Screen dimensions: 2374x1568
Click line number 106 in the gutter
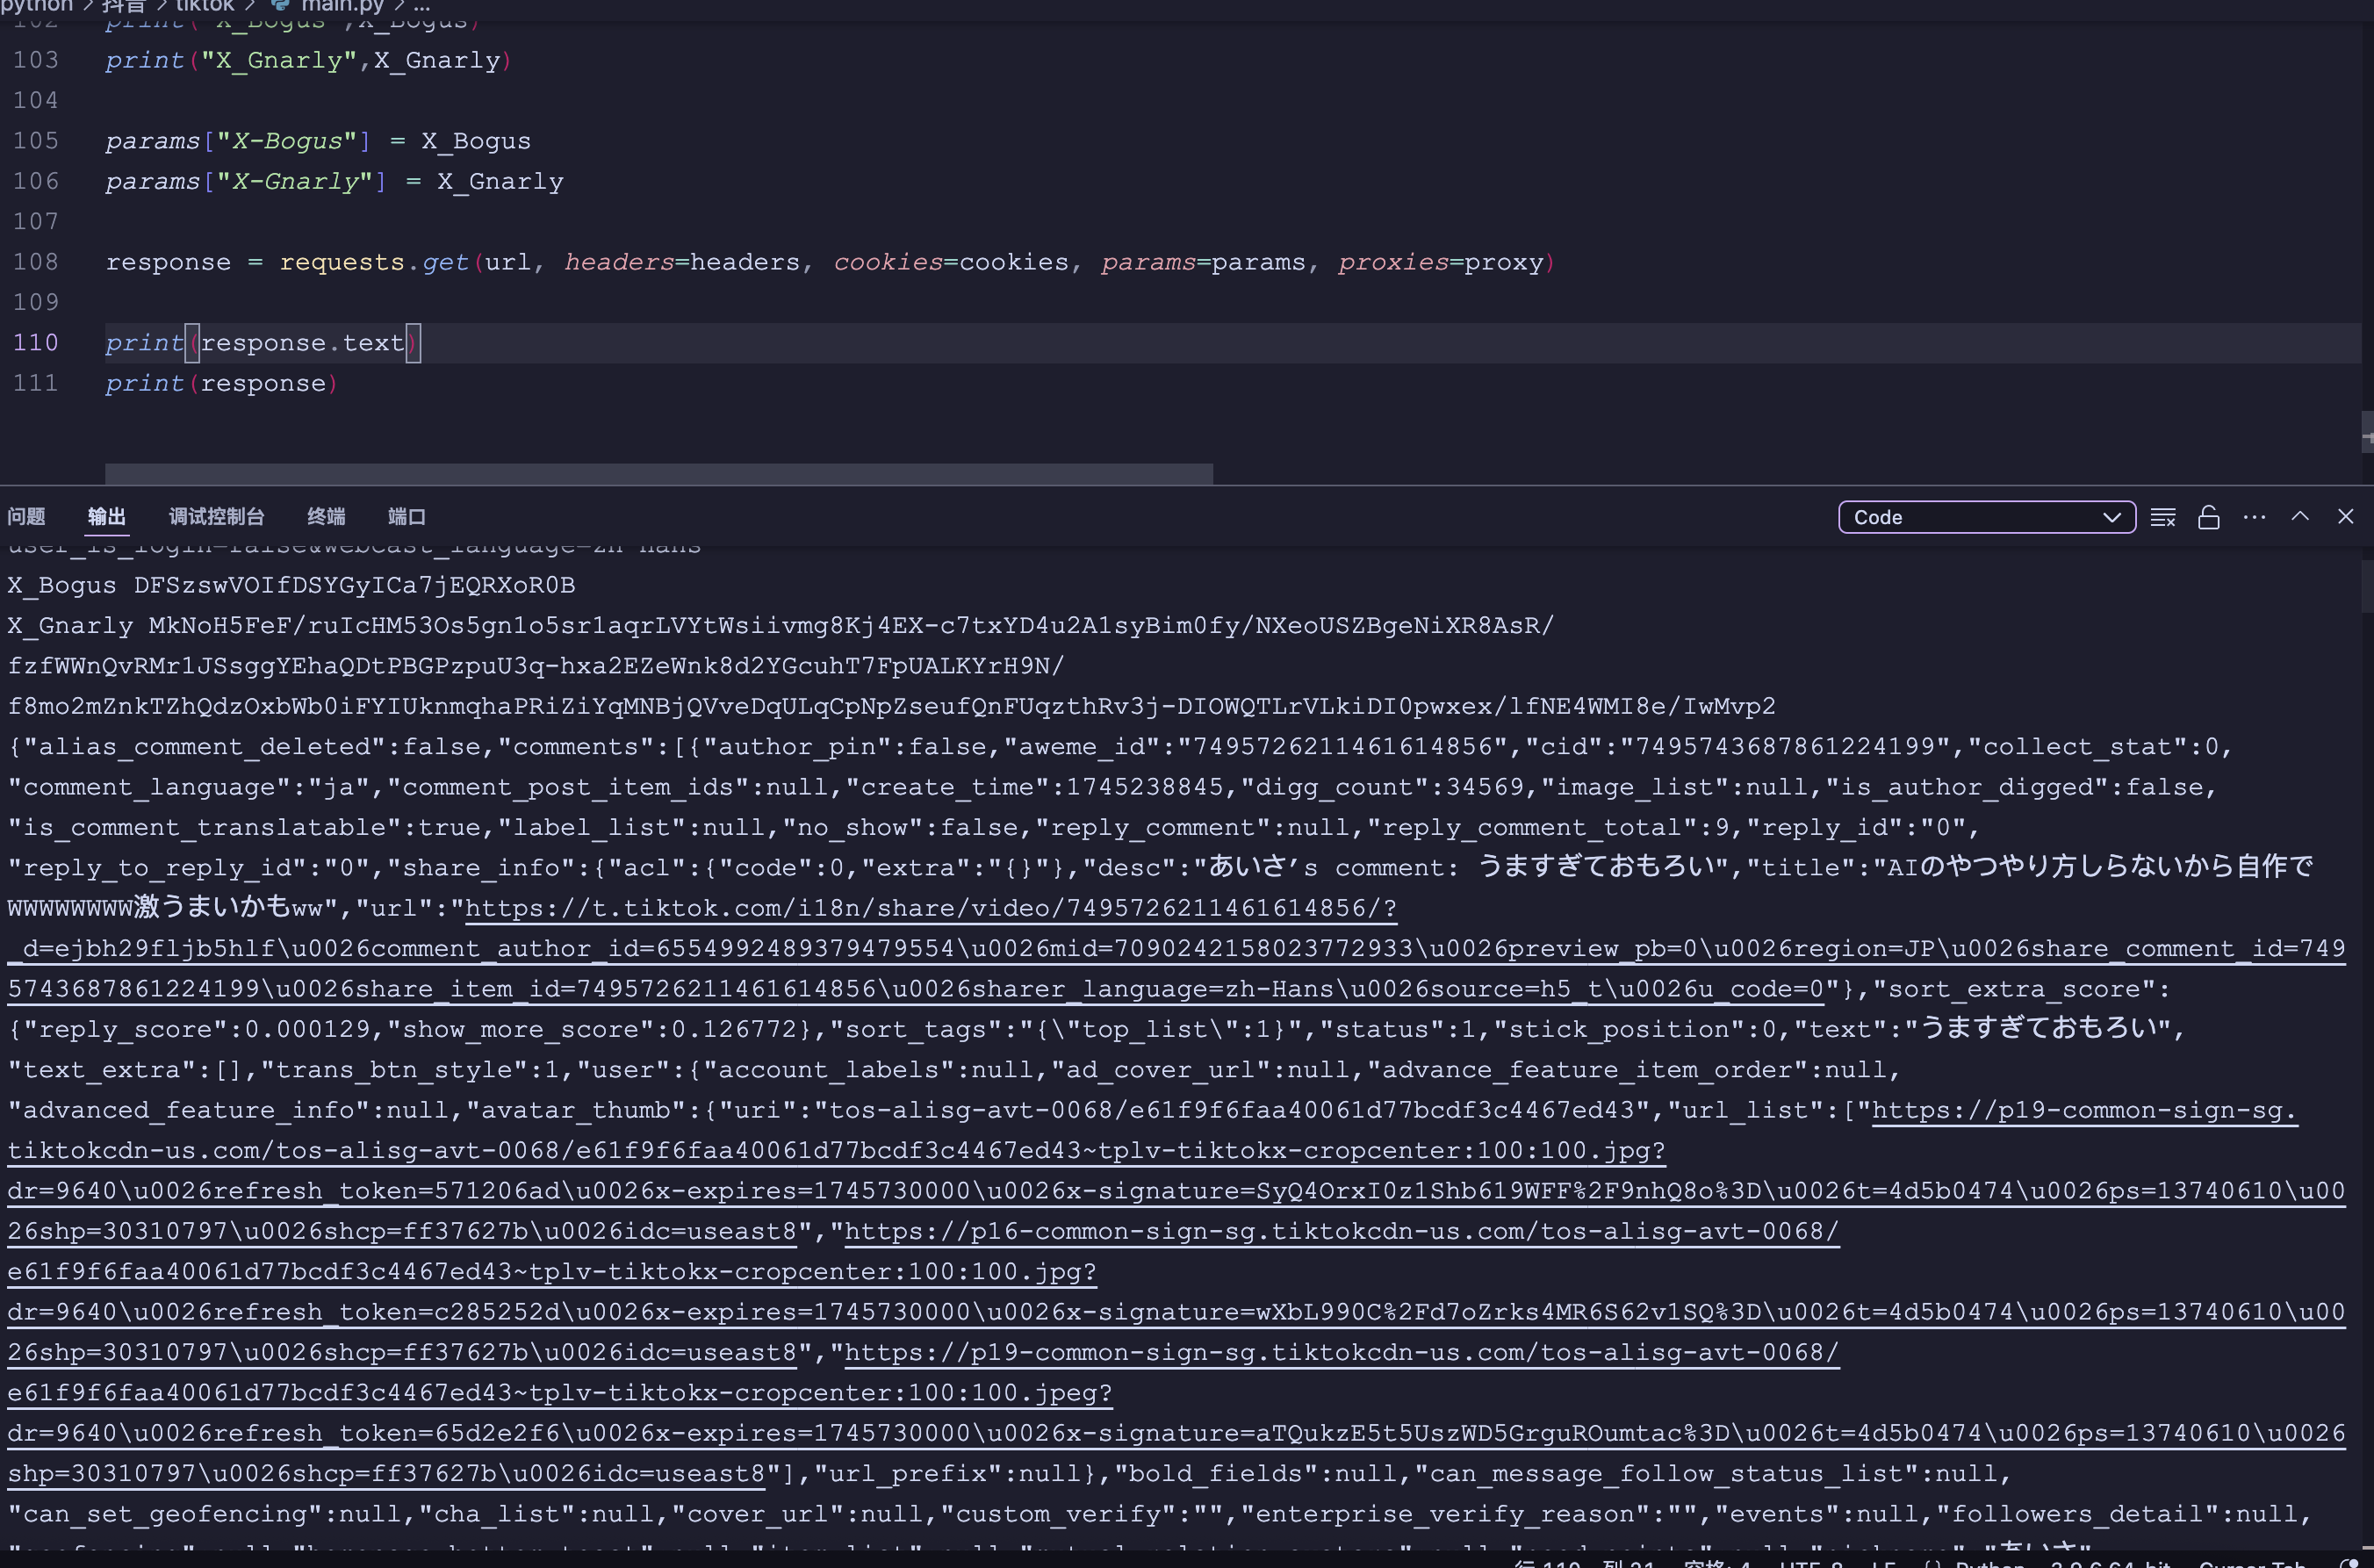(36, 181)
